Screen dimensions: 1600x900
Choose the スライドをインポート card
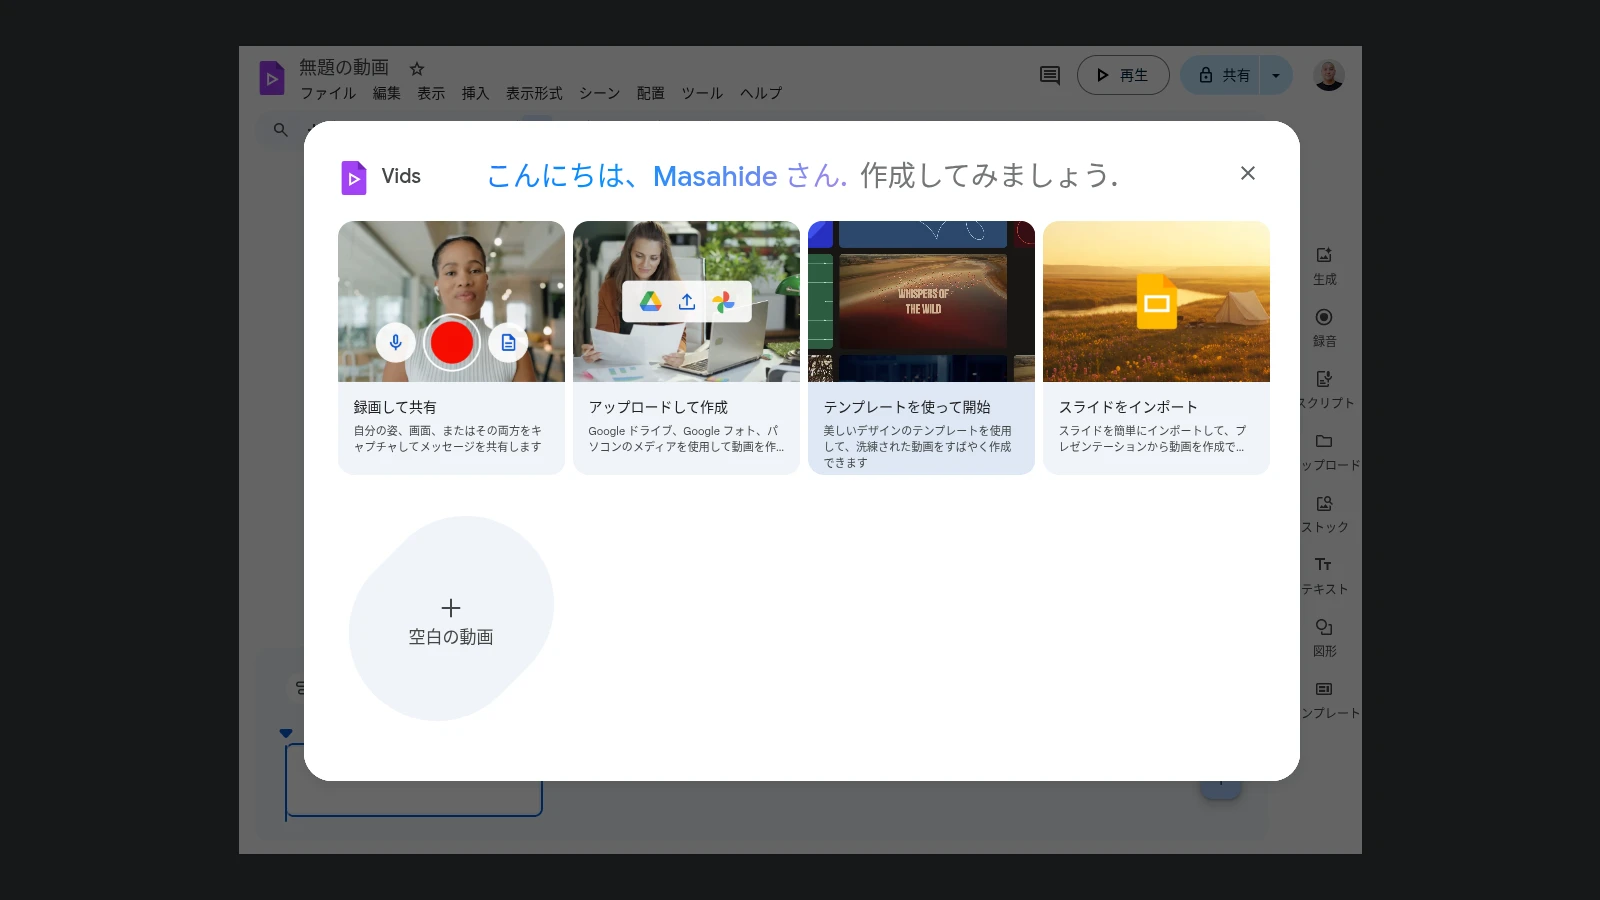[1156, 347]
